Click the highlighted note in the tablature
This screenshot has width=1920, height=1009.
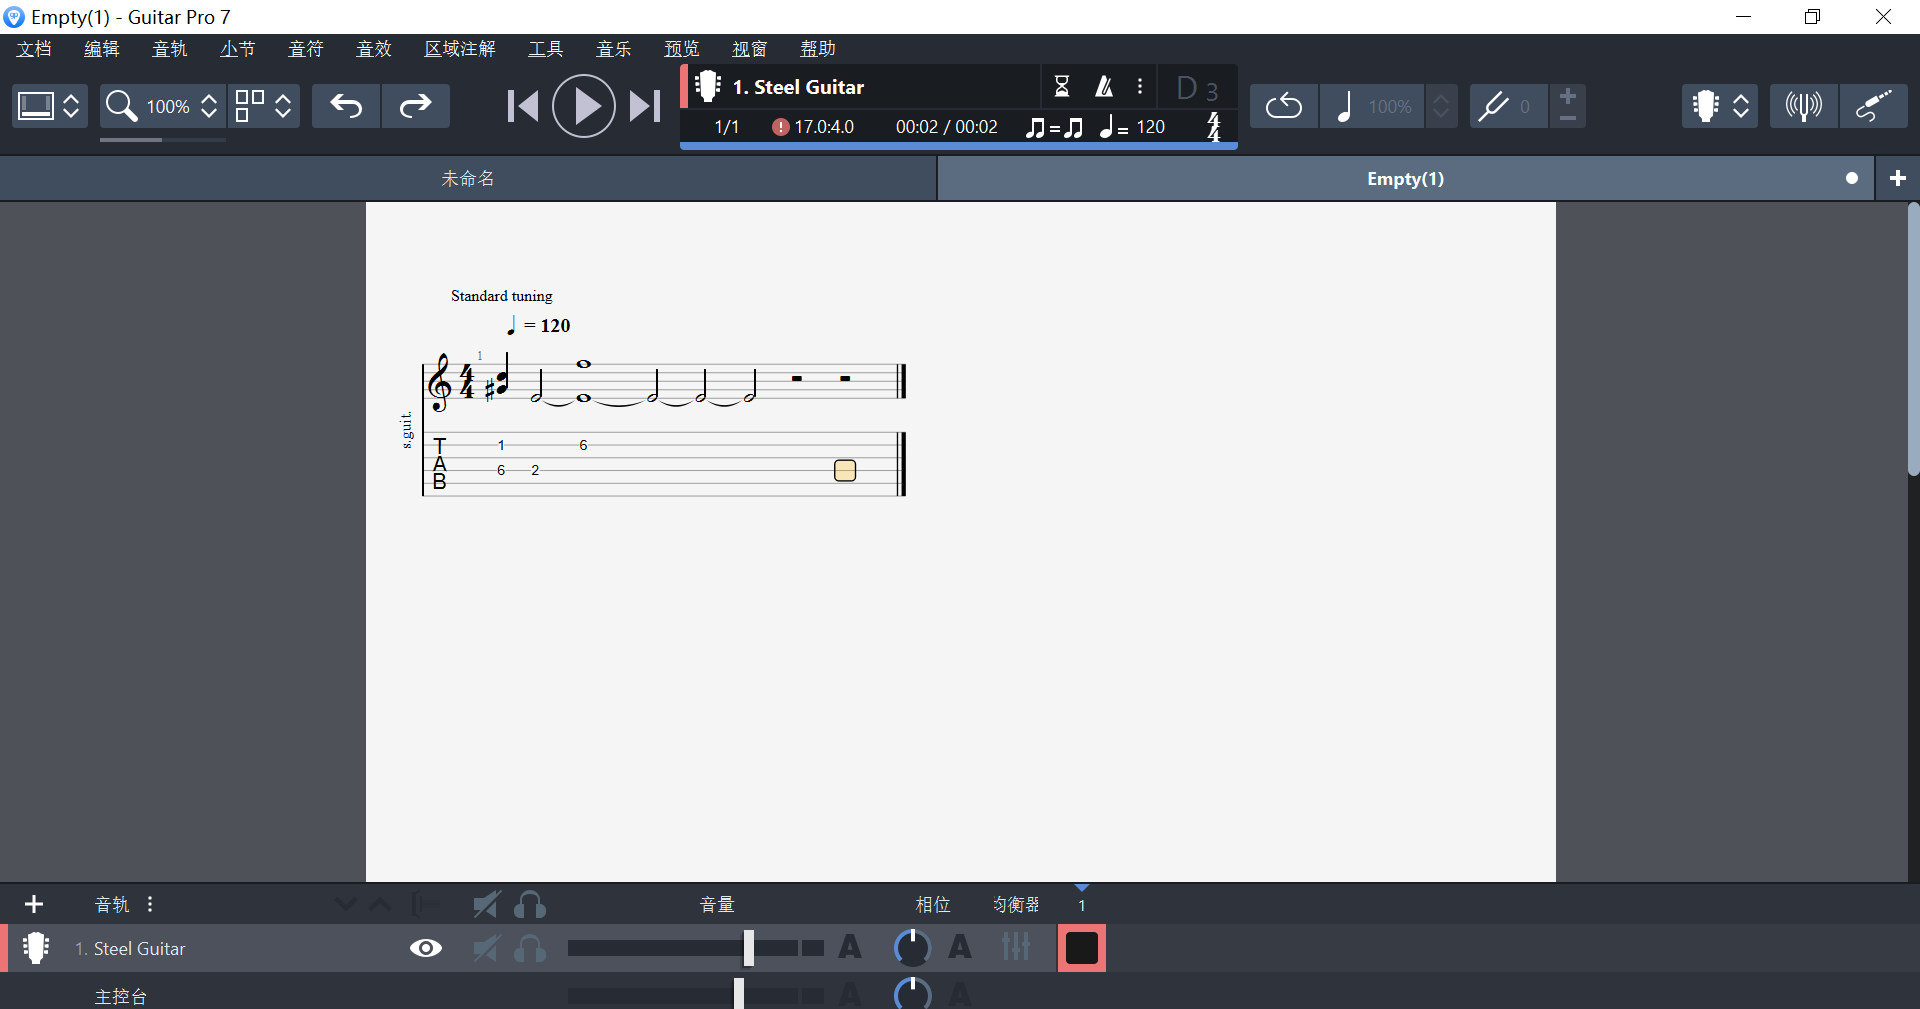(x=844, y=470)
